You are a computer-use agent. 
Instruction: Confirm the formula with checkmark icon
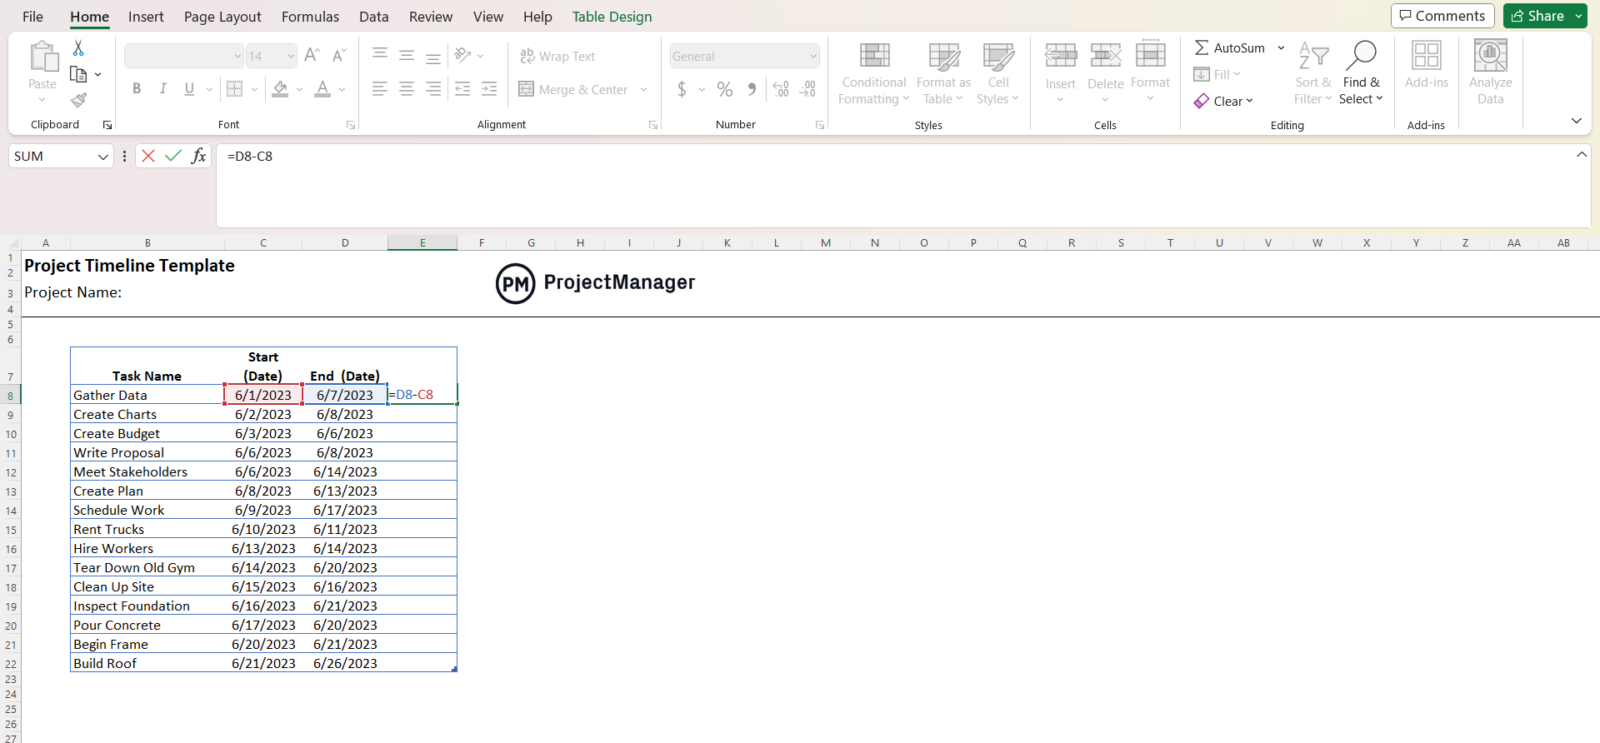[x=173, y=156]
